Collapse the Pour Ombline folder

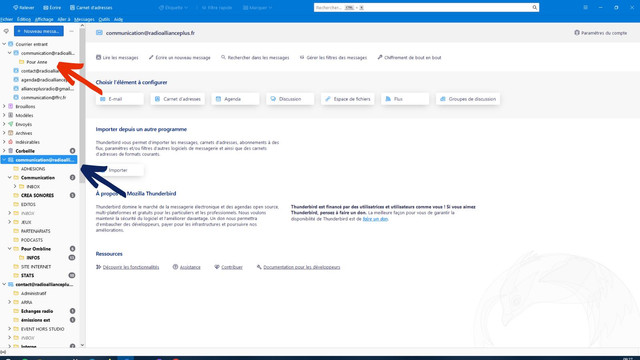[x=9, y=249]
